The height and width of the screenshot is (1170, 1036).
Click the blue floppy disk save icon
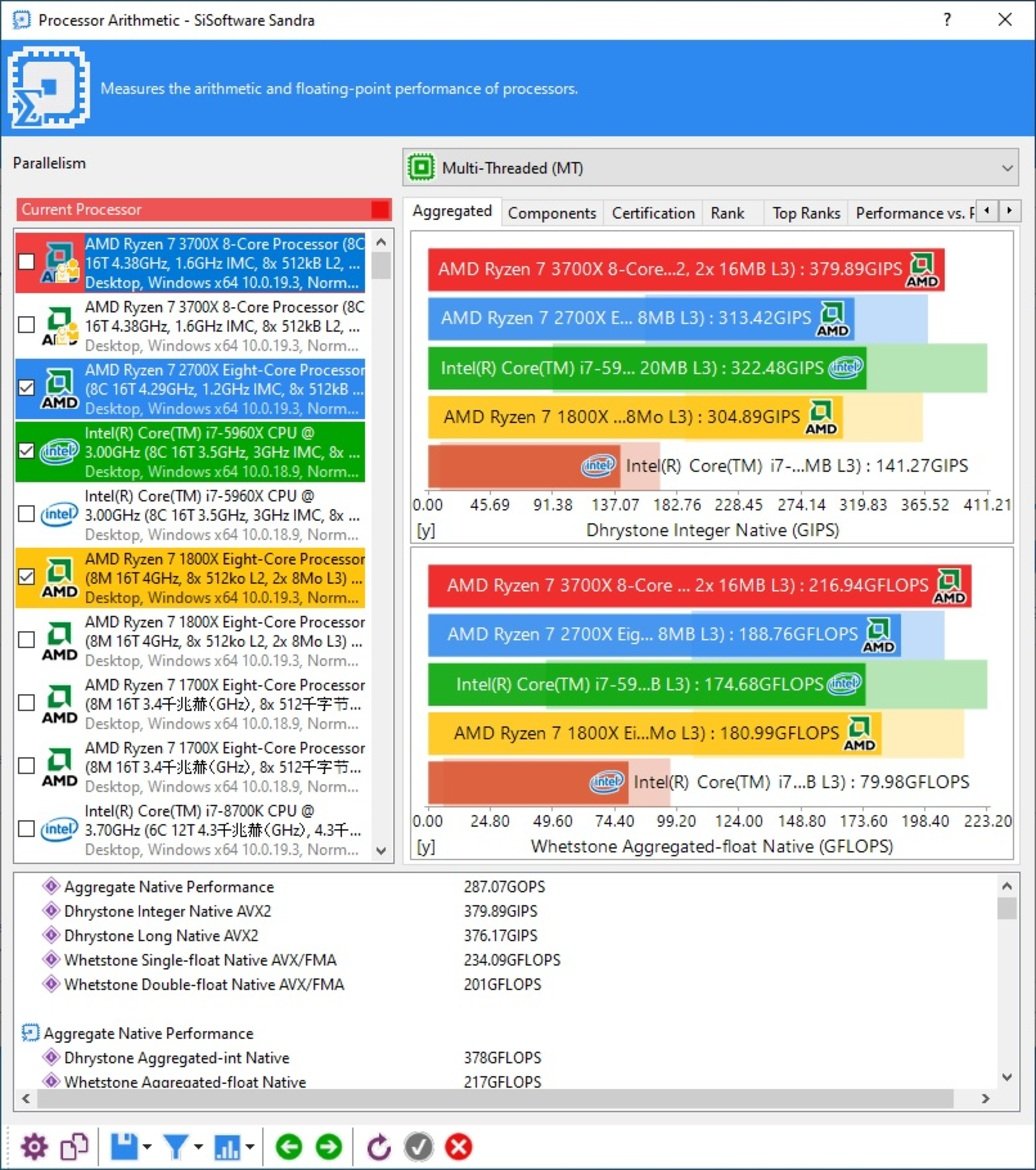point(124,1146)
